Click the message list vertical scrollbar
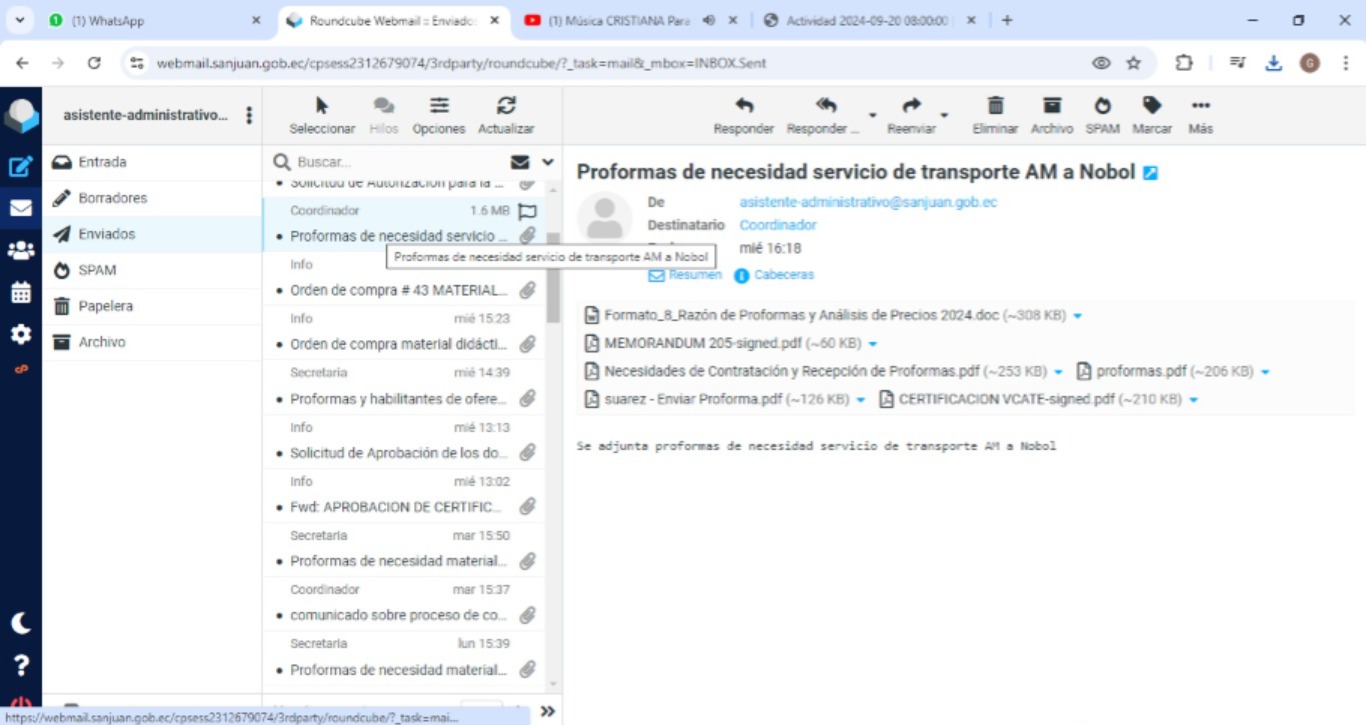The width and height of the screenshot is (1366, 725). [553, 280]
